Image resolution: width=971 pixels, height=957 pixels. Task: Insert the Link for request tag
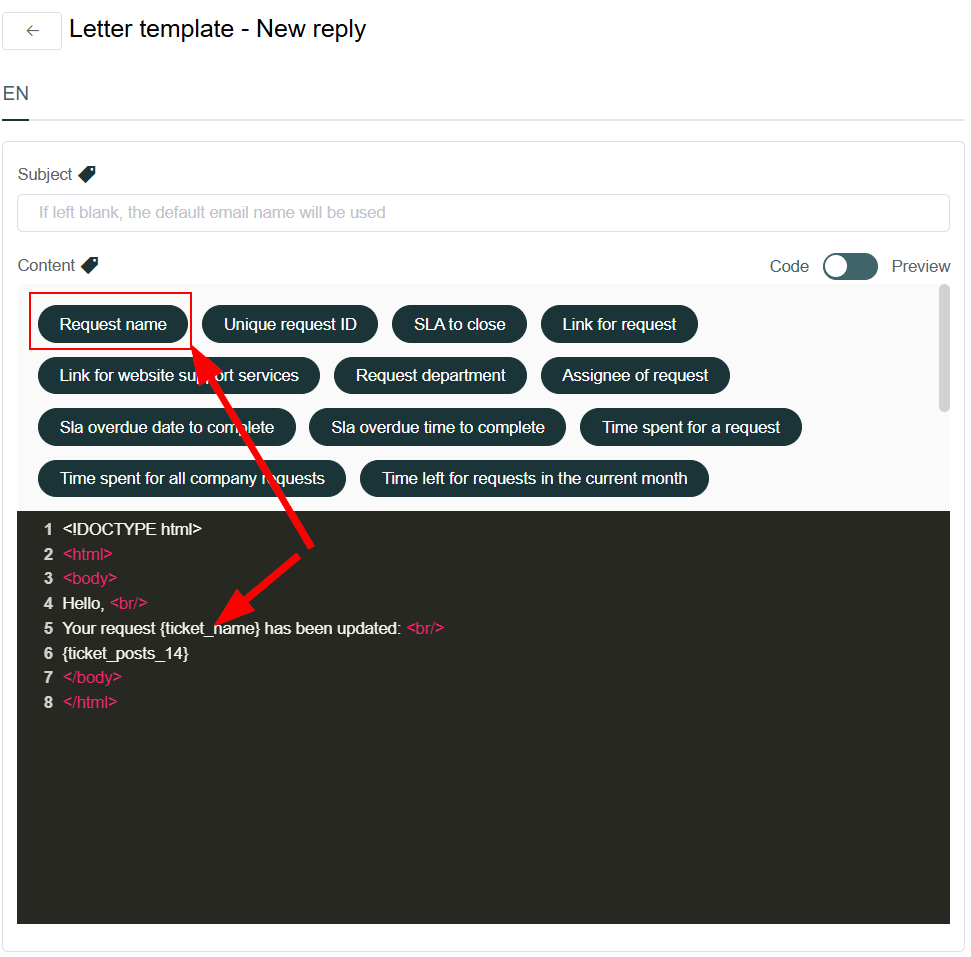tap(619, 324)
